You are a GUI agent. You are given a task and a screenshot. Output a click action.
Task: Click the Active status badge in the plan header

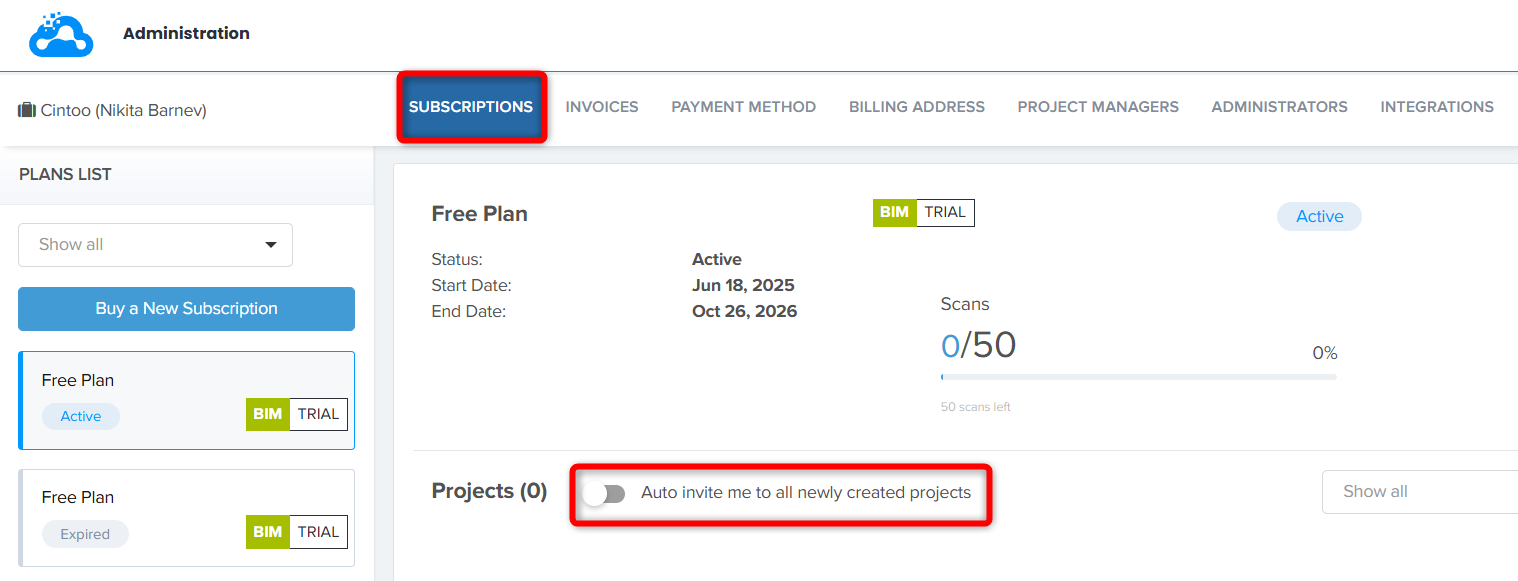pos(1319,216)
